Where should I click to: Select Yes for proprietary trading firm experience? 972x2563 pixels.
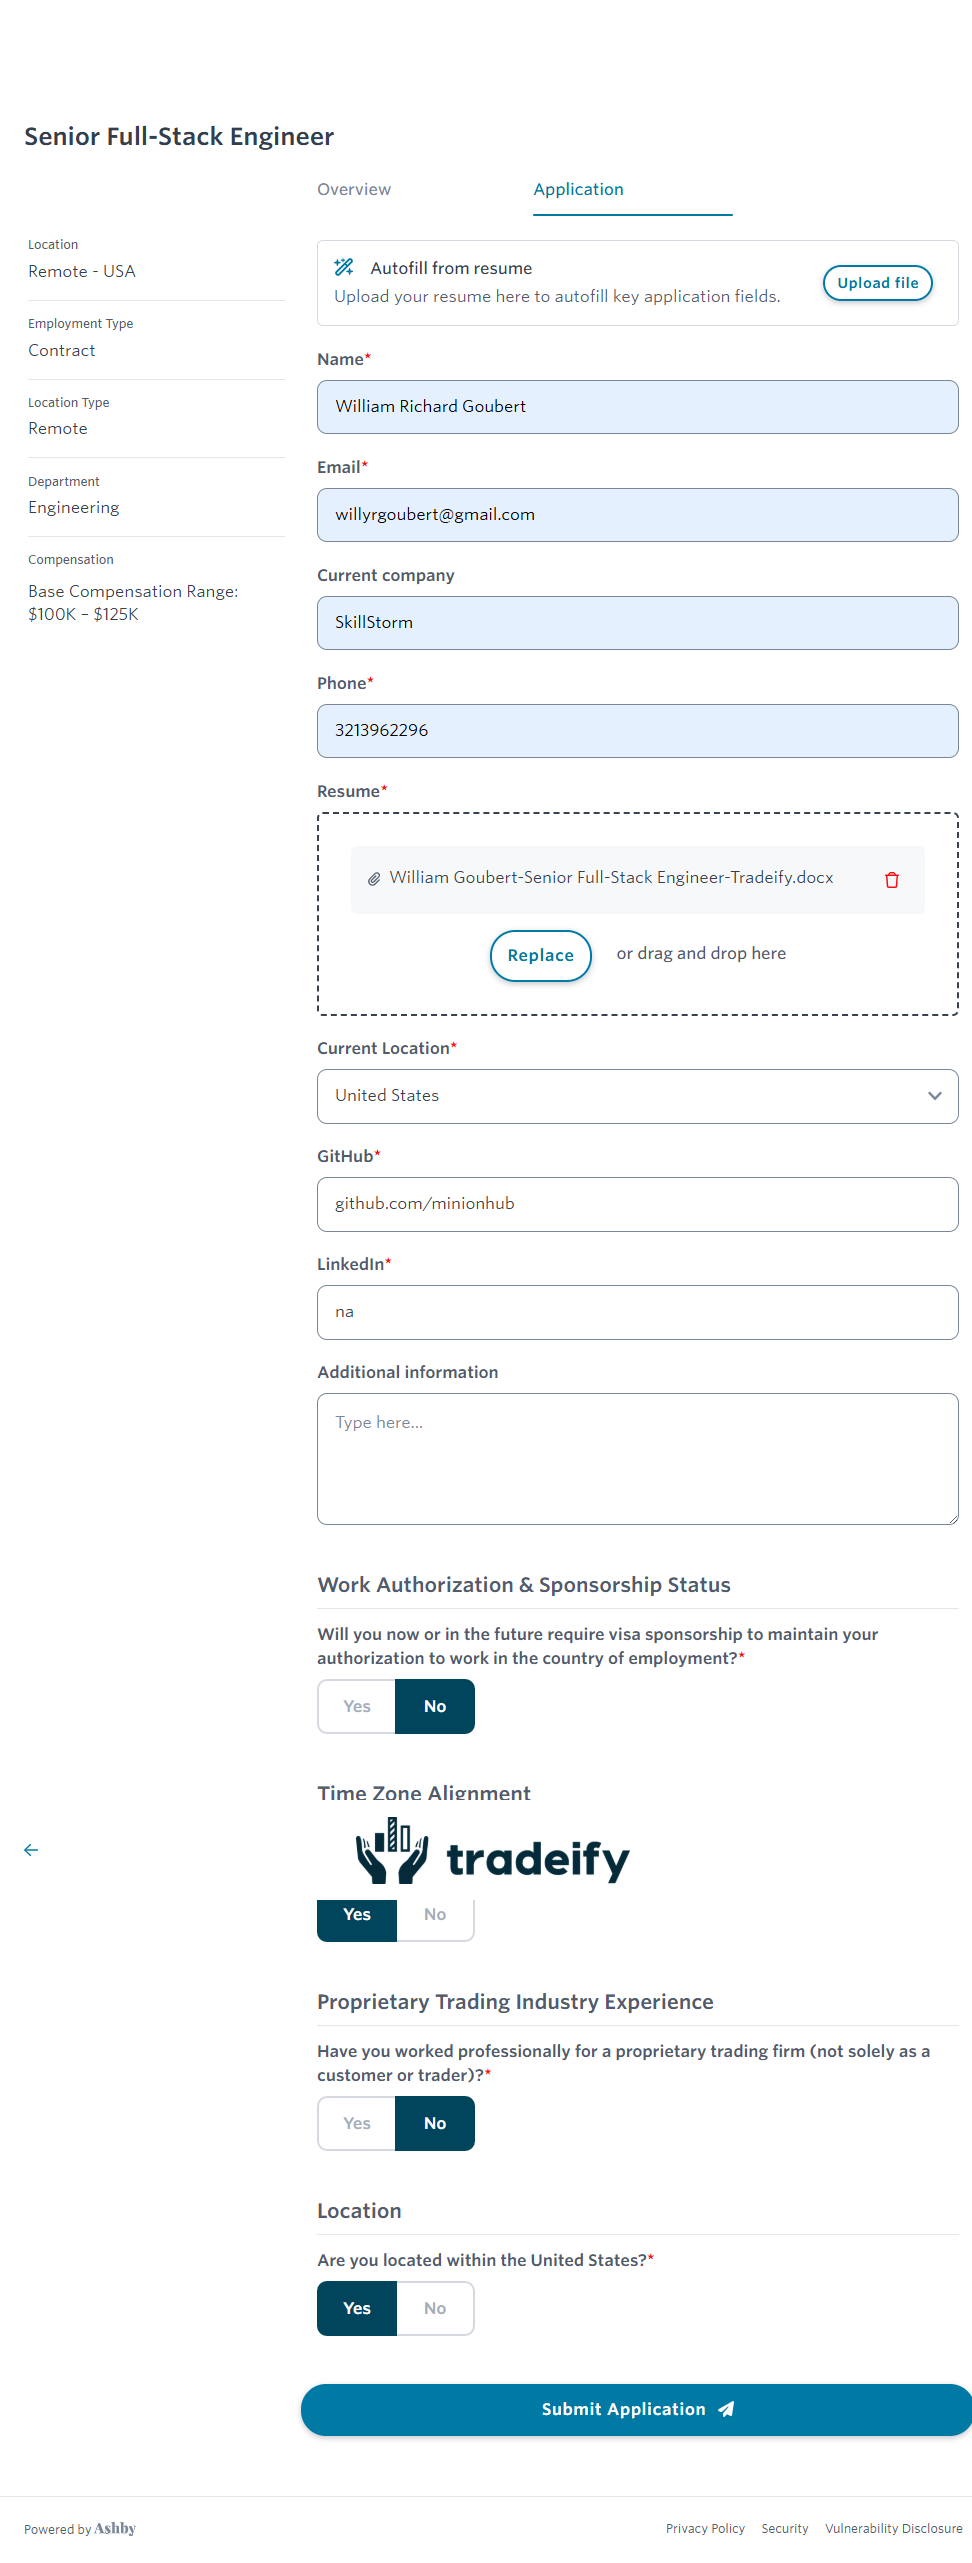(357, 2123)
